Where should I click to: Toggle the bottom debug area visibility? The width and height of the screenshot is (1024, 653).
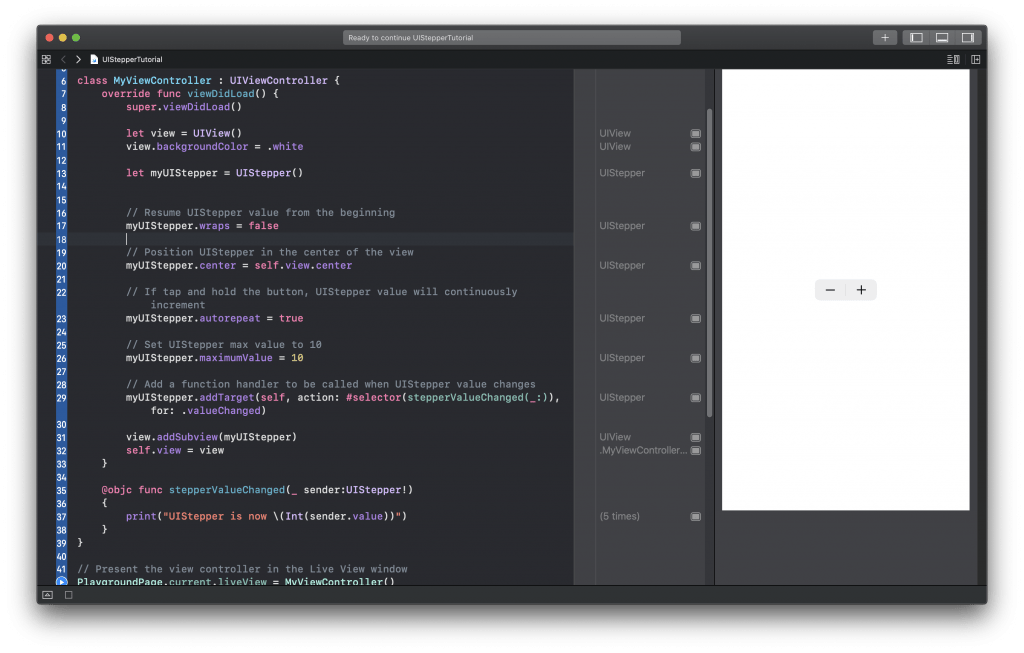941,36
